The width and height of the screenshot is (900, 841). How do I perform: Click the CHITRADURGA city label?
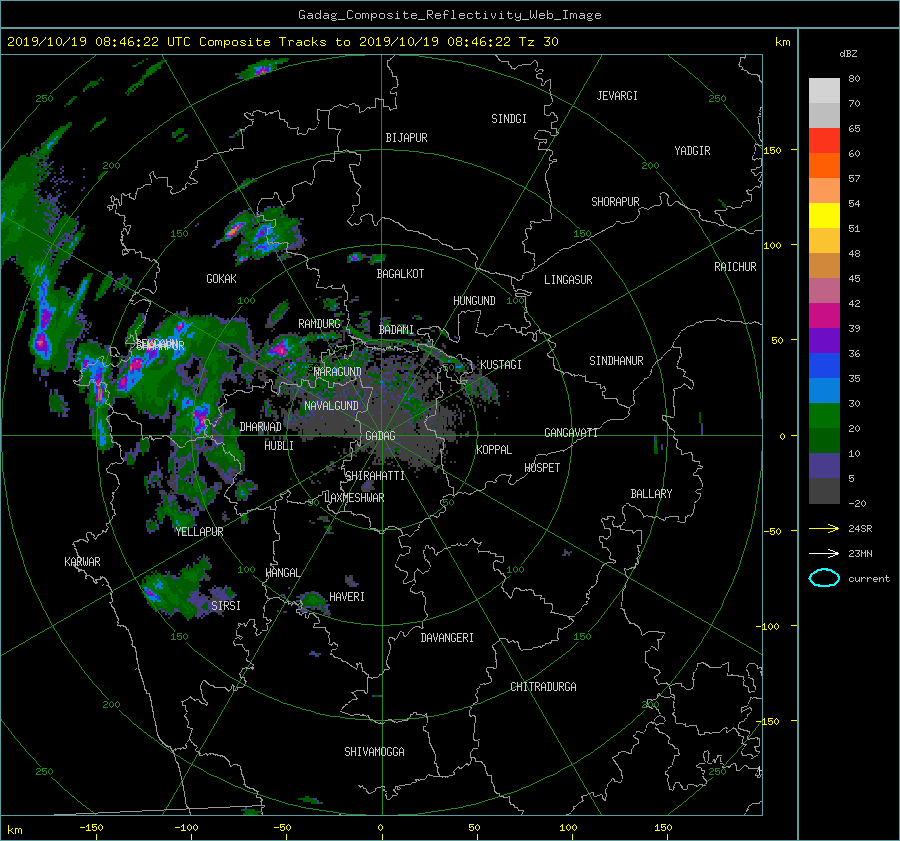[543, 687]
